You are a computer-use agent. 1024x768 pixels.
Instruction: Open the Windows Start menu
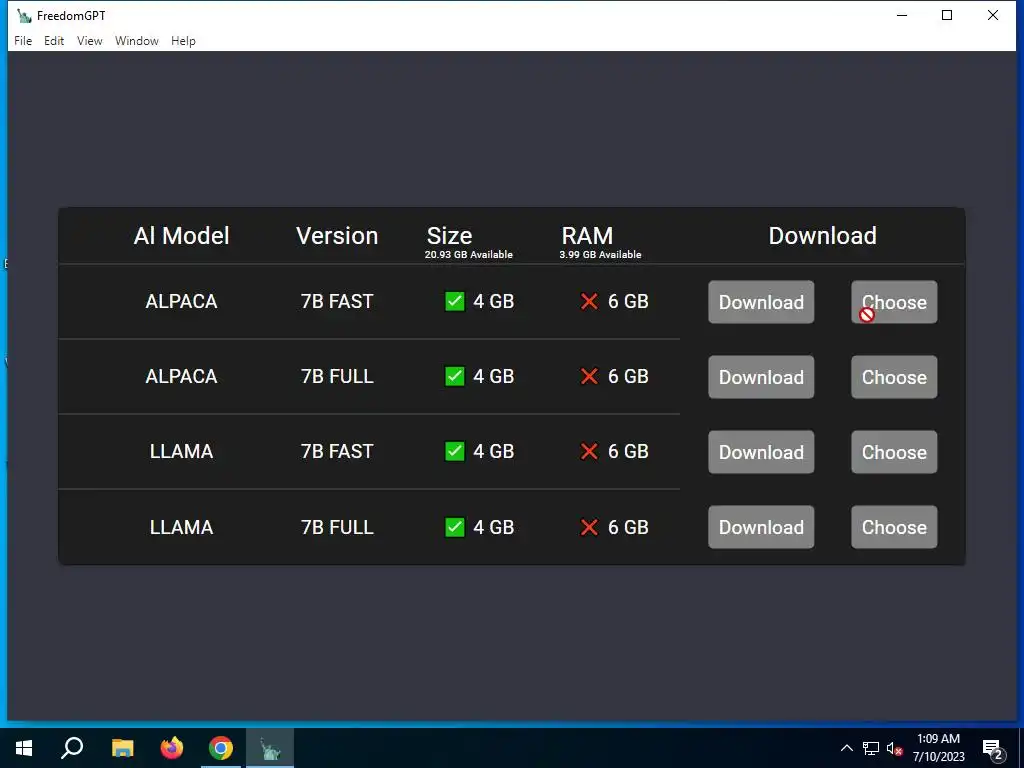point(24,748)
